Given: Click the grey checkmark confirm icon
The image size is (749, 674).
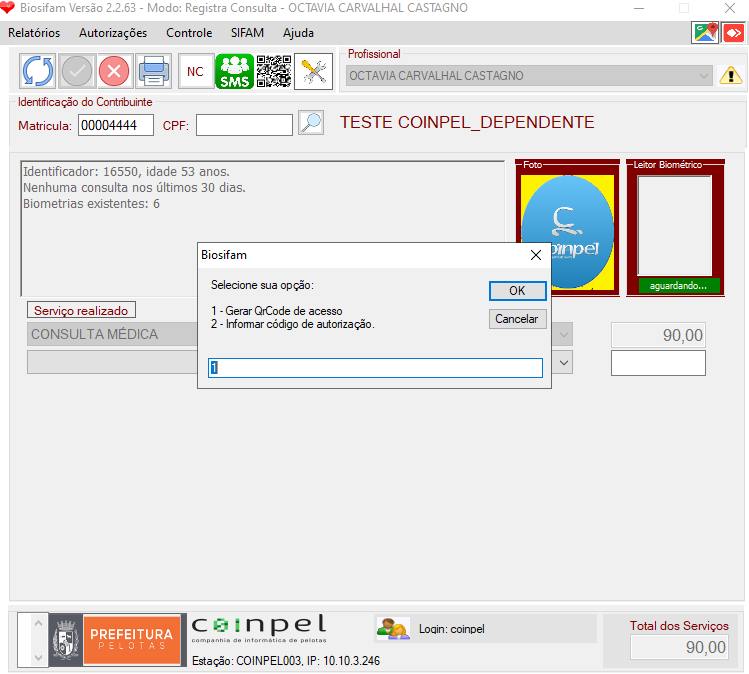Looking at the screenshot, I should 76,71.
